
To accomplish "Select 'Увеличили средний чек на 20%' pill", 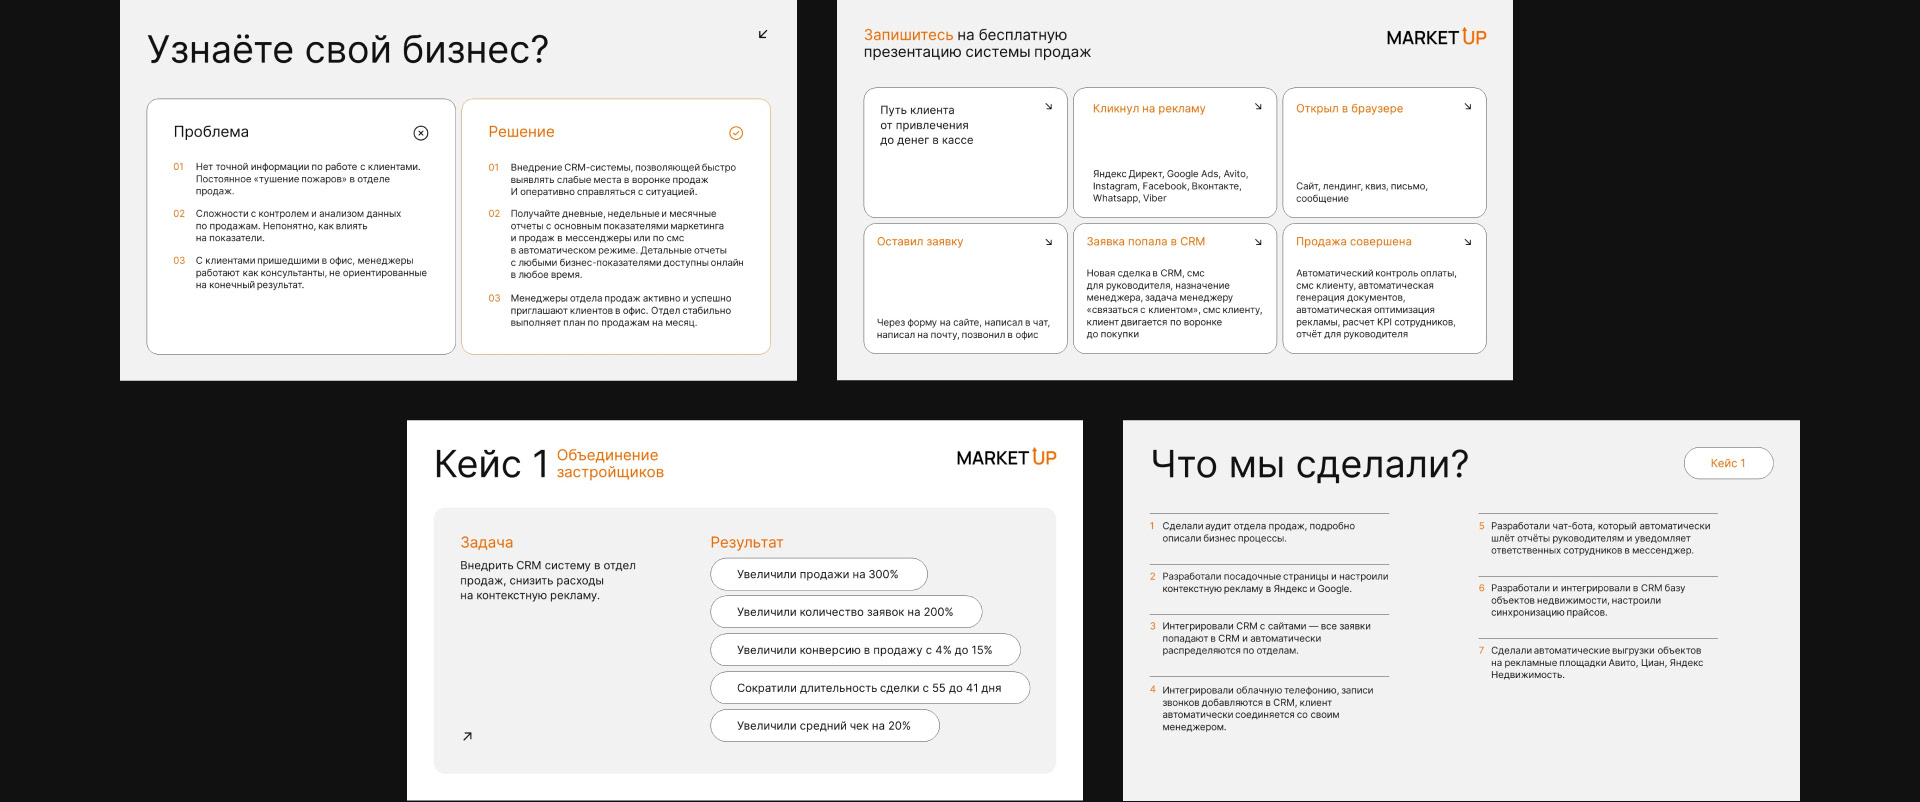I will (x=824, y=726).
